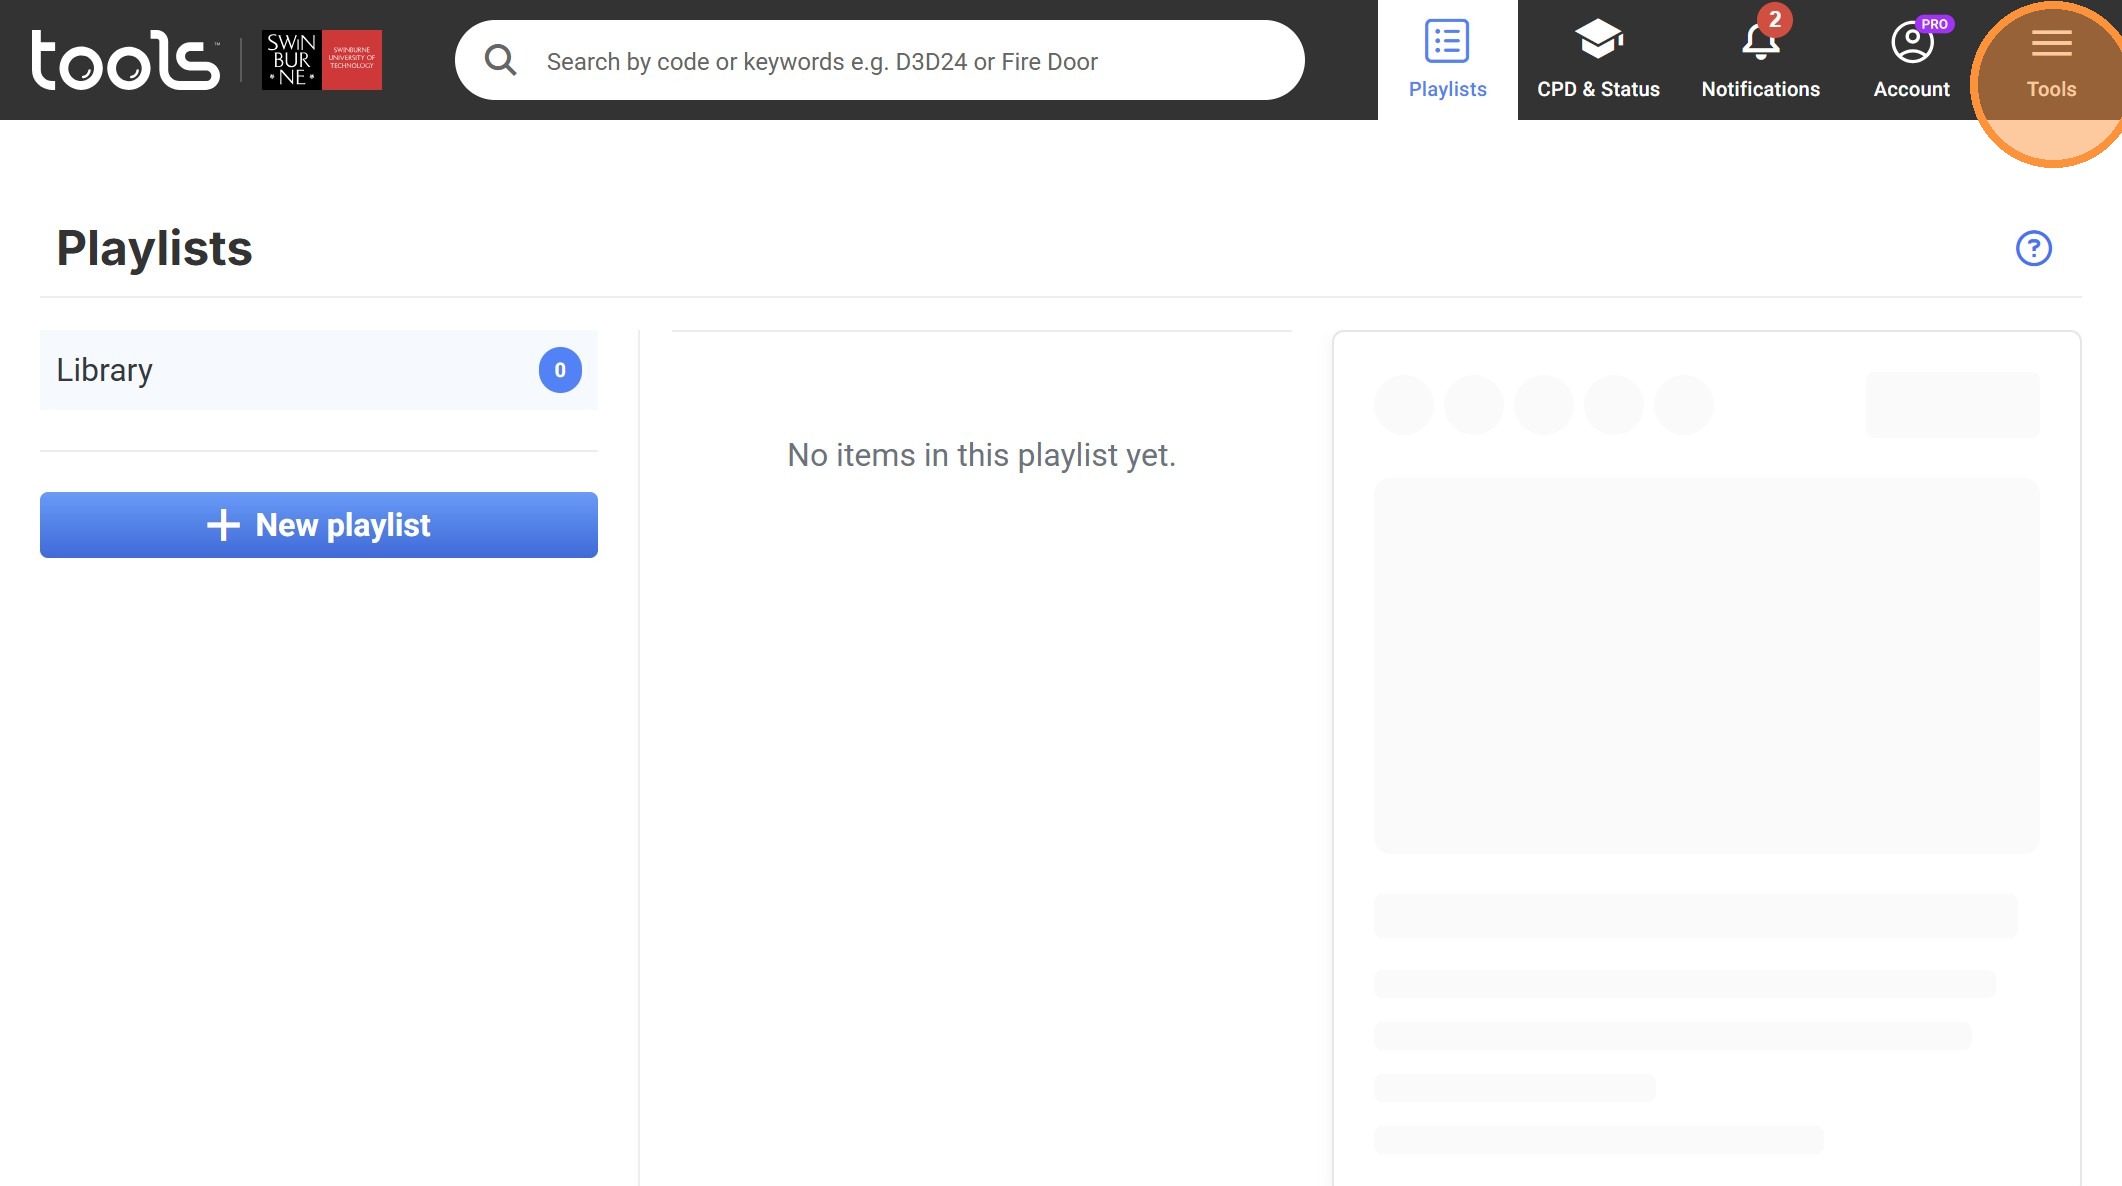The height and width of the screenshot is (1186, 2122).
Task: Open the Playlists tab
Action: pos(1447,60)
